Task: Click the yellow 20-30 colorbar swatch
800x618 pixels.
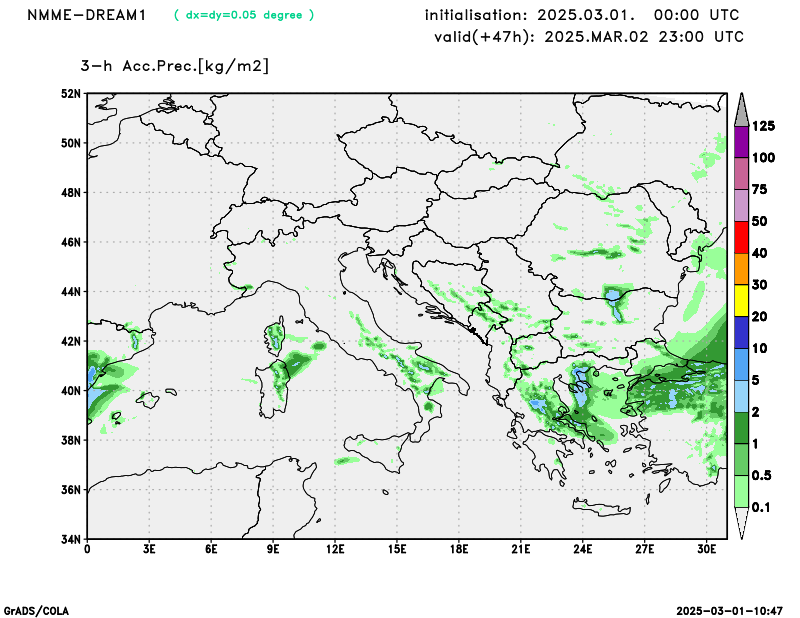Action: (741, 301)
